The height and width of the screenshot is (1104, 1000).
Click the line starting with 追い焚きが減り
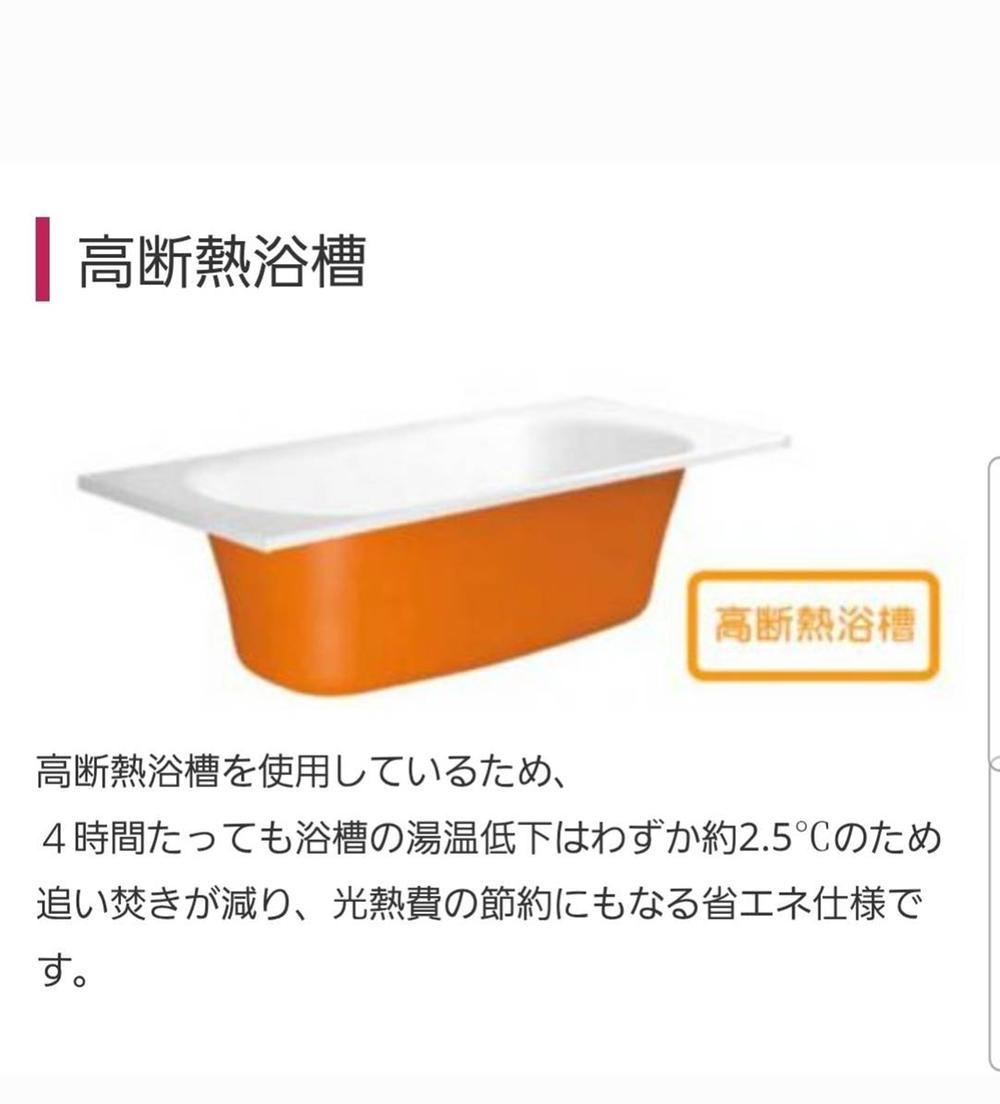(x=479, y=905)
